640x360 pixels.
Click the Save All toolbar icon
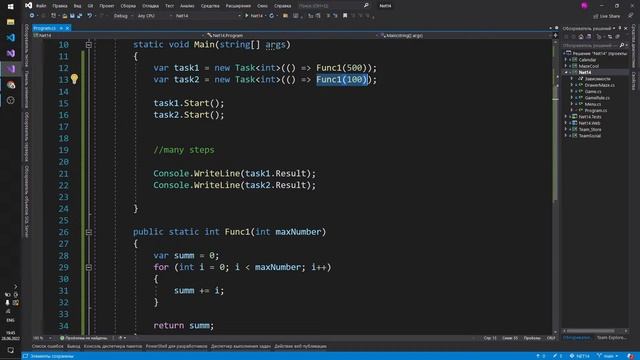tap(79, 16)
